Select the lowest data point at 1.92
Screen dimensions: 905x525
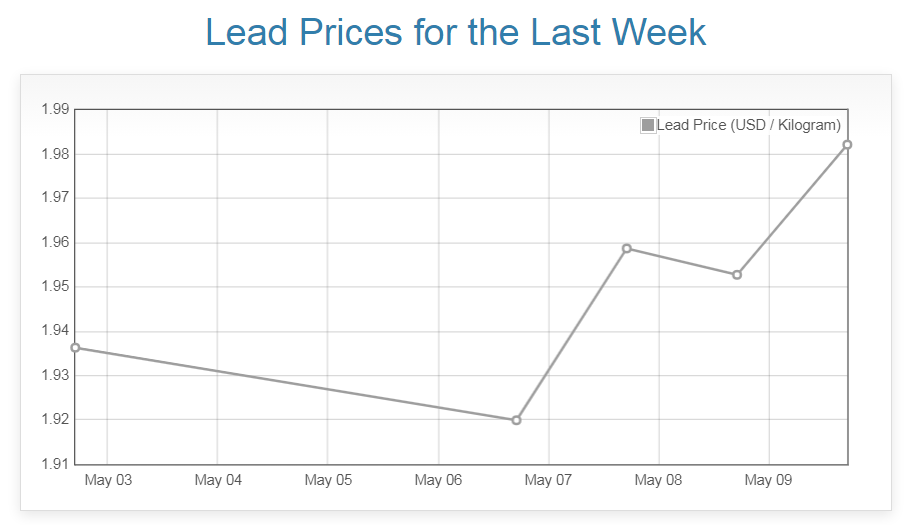coord(516,420)
